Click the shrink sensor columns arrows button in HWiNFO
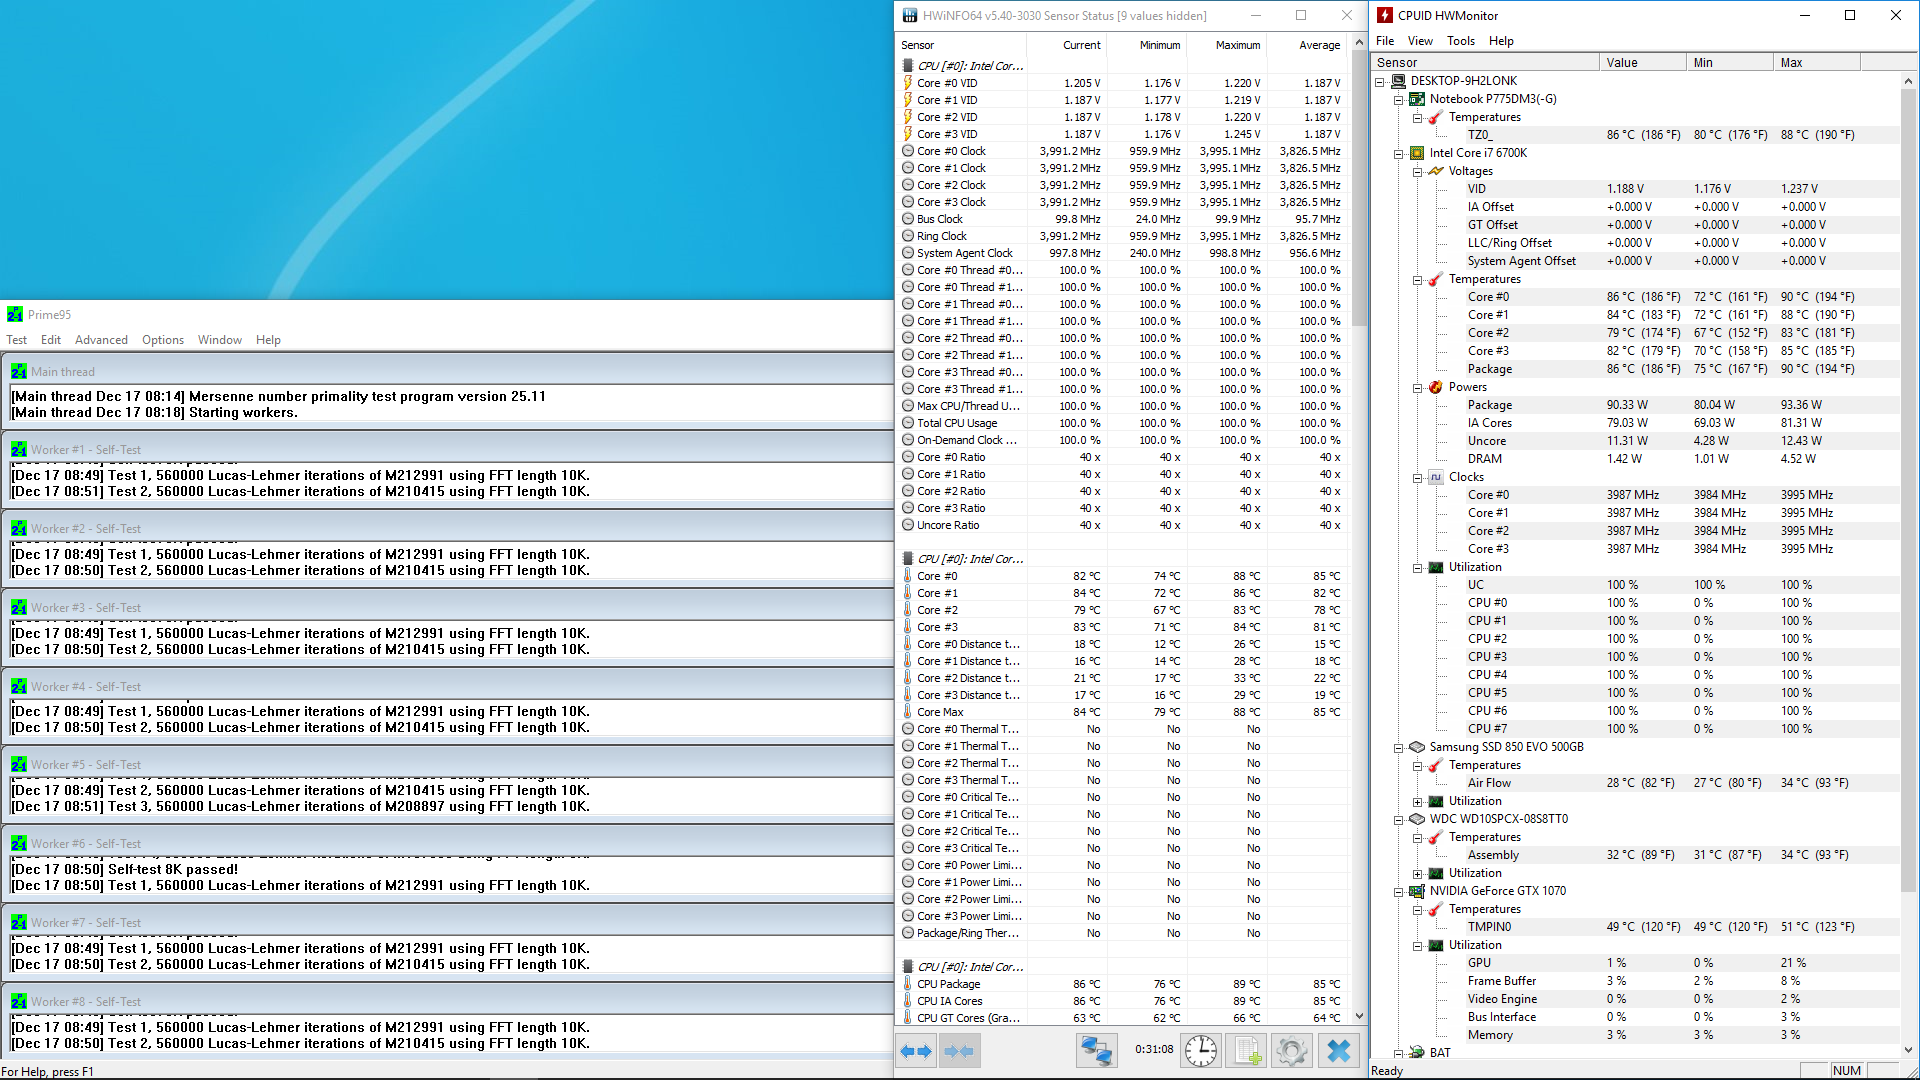 point(959,1050)
